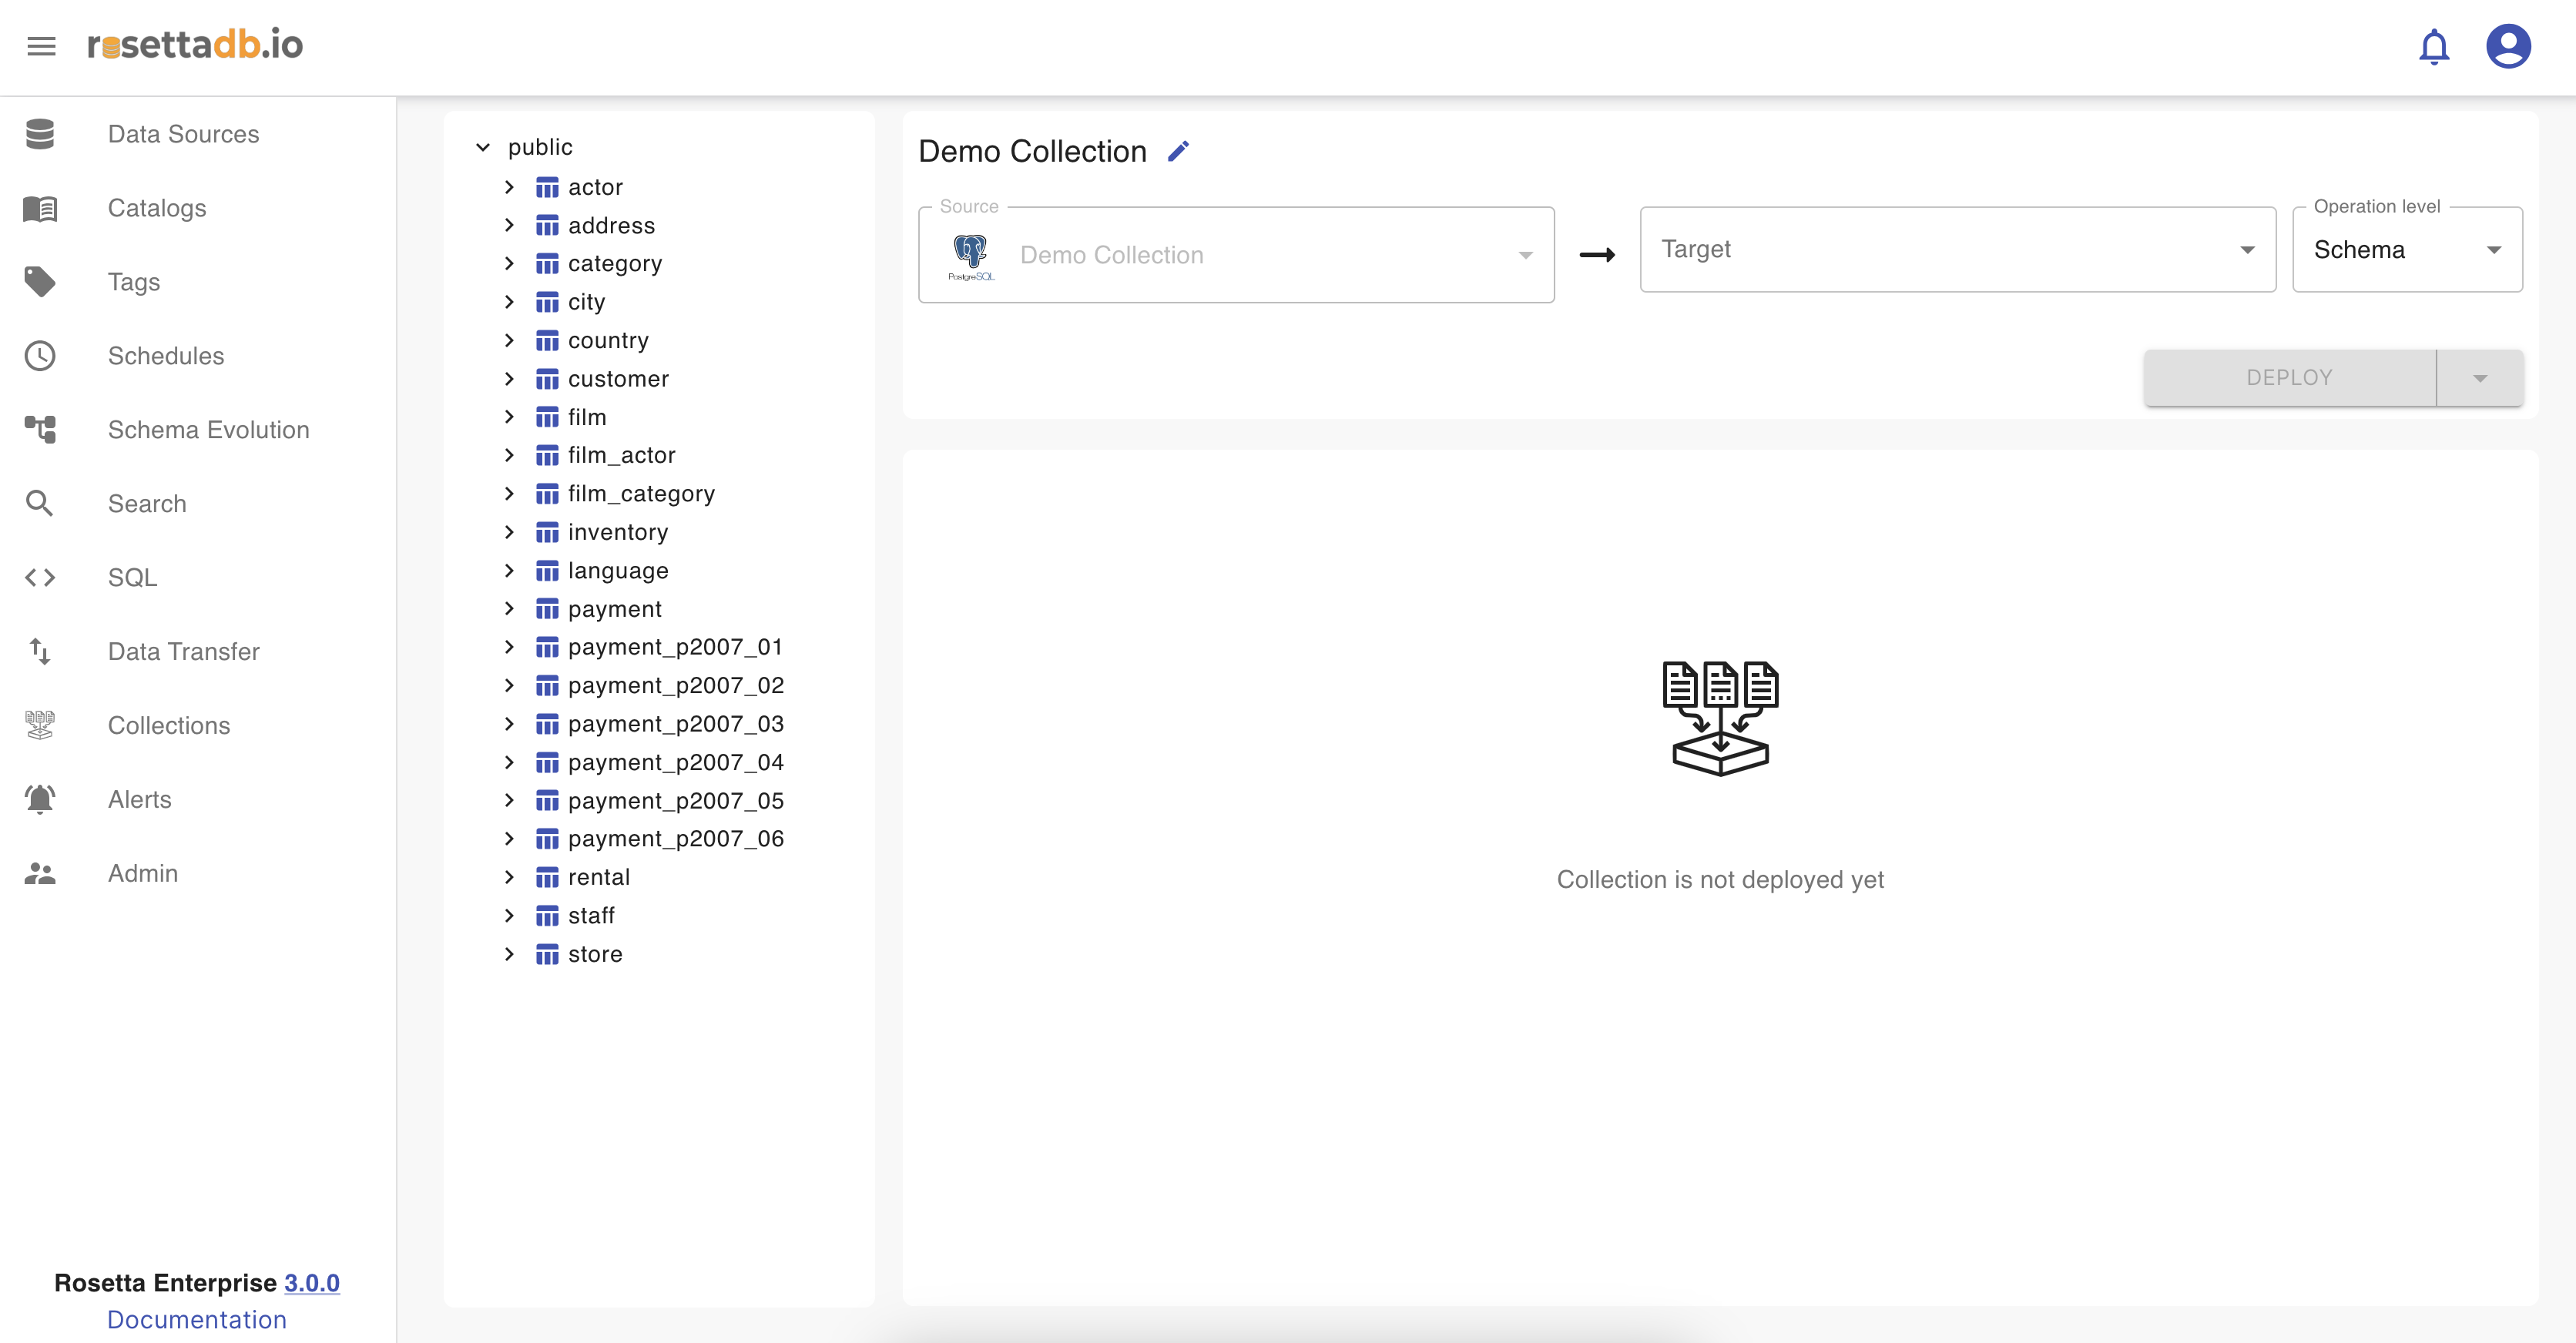Open the Catalogs sidebar item
The image size is (2576, 1343).
pyautogui.click(x=157, y=208)
